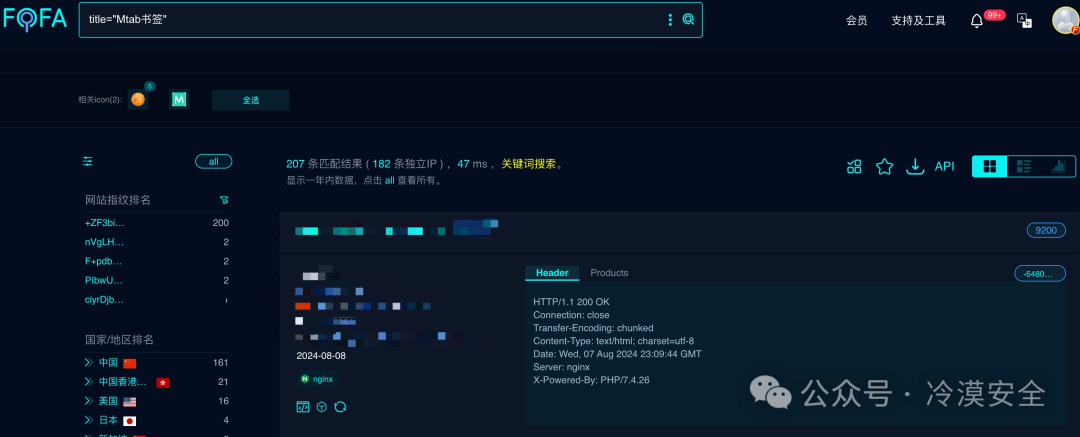Switch to the statistics chart view

click(1058, 166)
